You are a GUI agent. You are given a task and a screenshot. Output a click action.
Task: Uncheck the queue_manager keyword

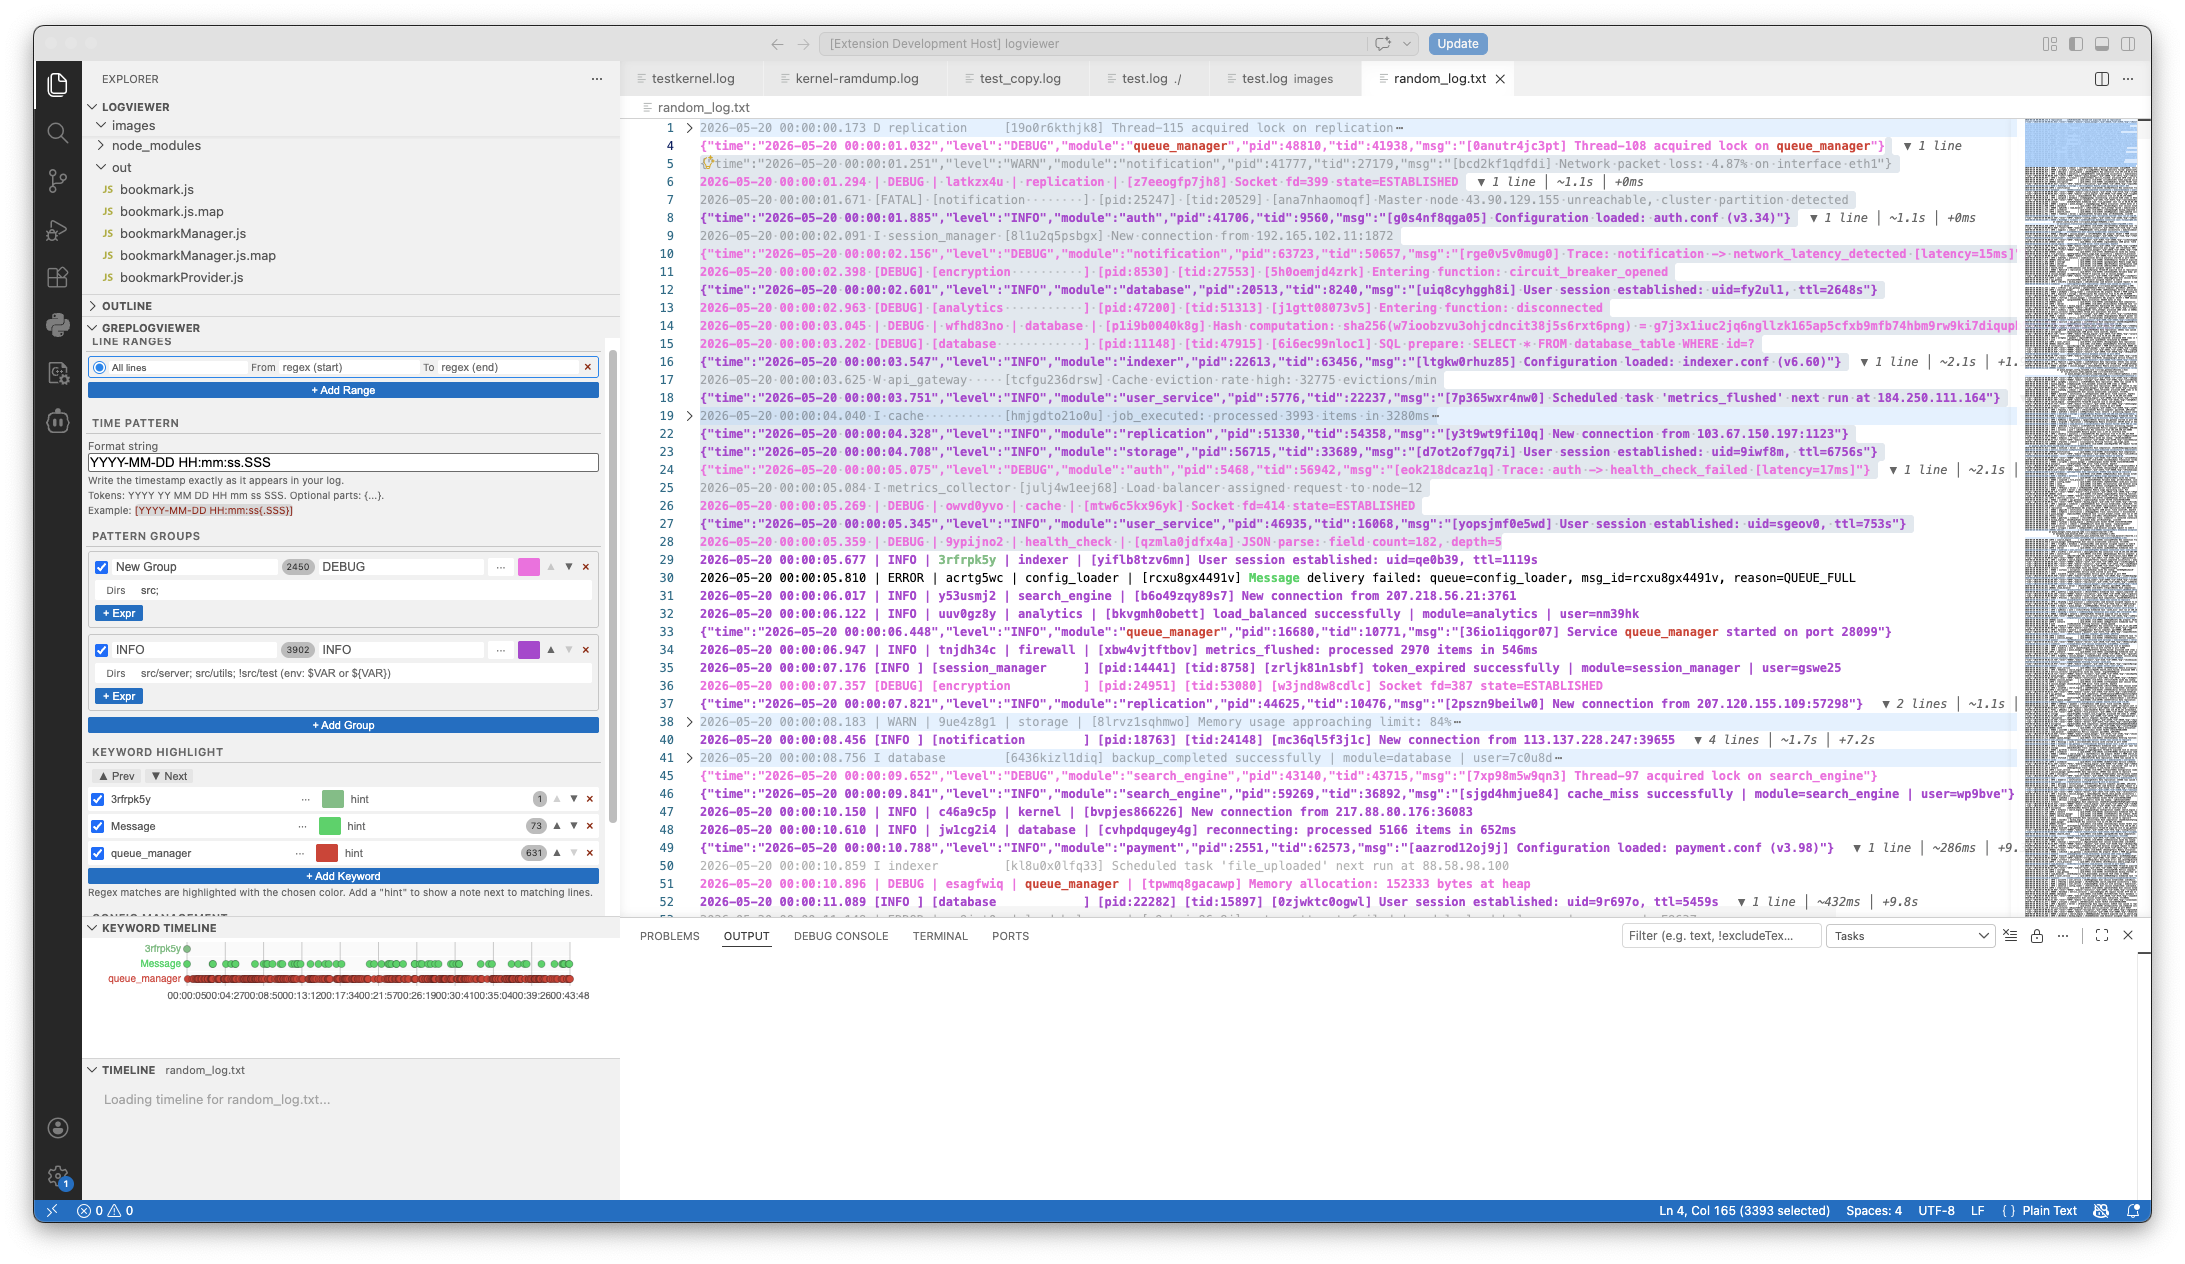tap(98, 853)
